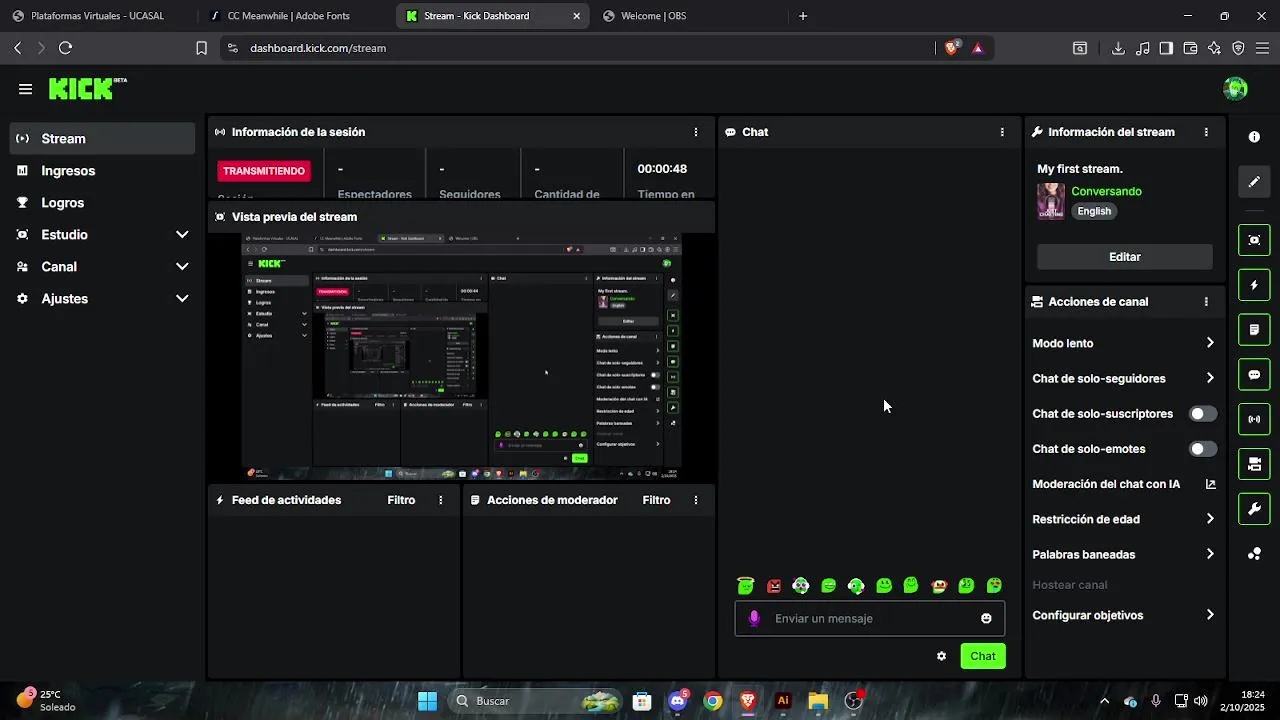
Task: Toggle the camera stream info widget icon in sidebar
Action: click(1254, 464)
